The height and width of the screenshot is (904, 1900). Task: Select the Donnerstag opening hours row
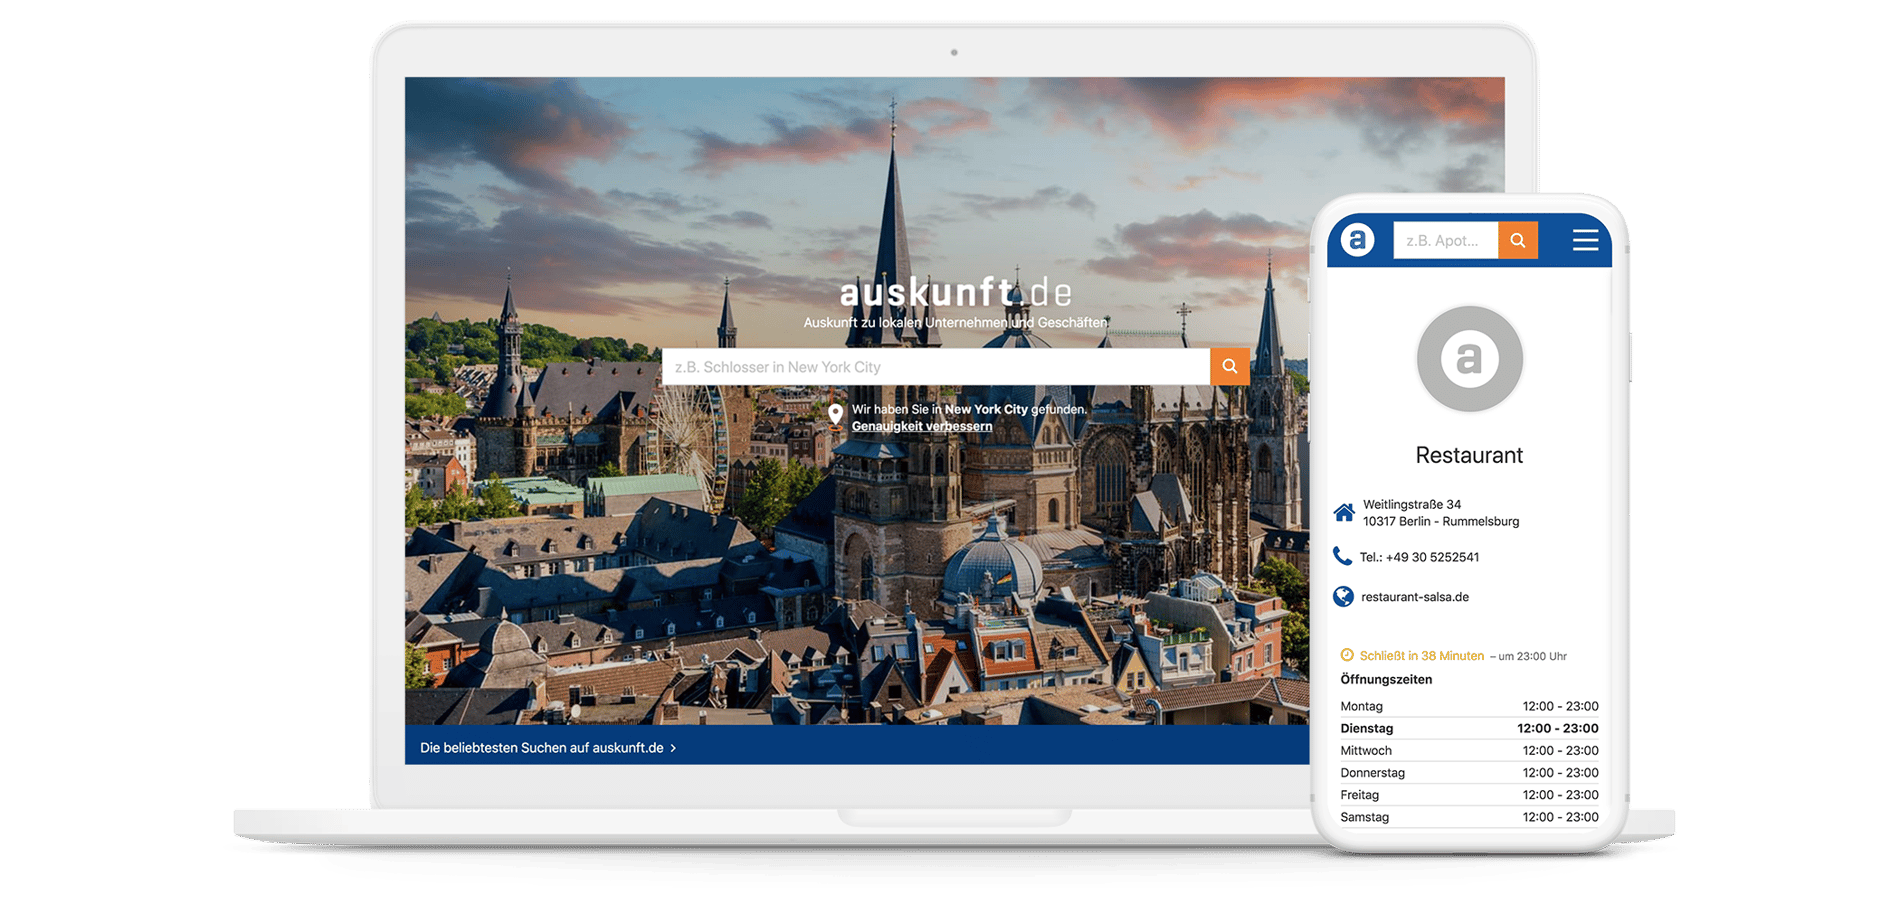(x=1469, y=772)
